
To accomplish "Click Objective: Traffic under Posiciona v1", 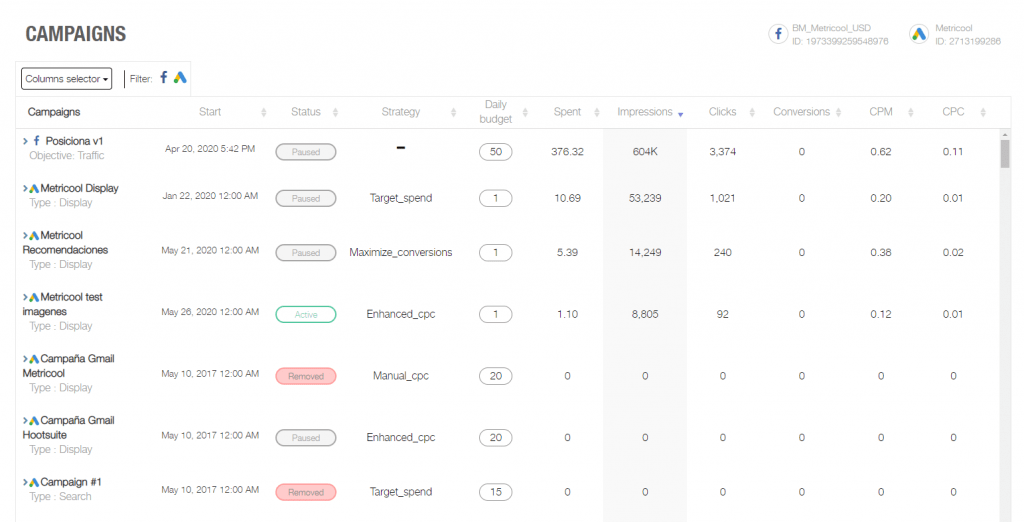I will pyautogui.click(x=67, y=155).
